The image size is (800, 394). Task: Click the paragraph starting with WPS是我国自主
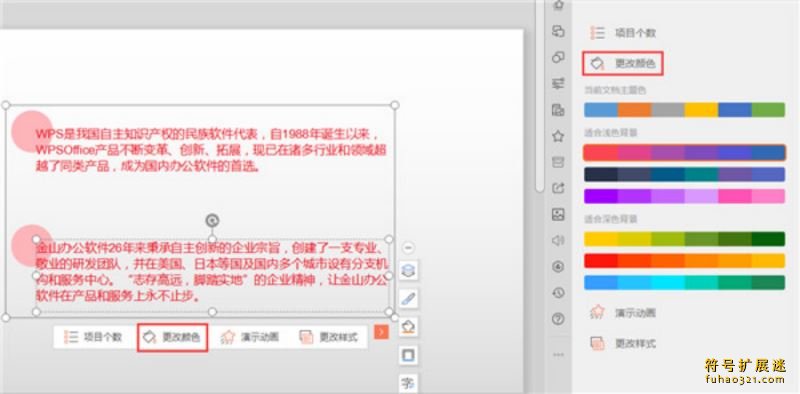pos(211,150)
